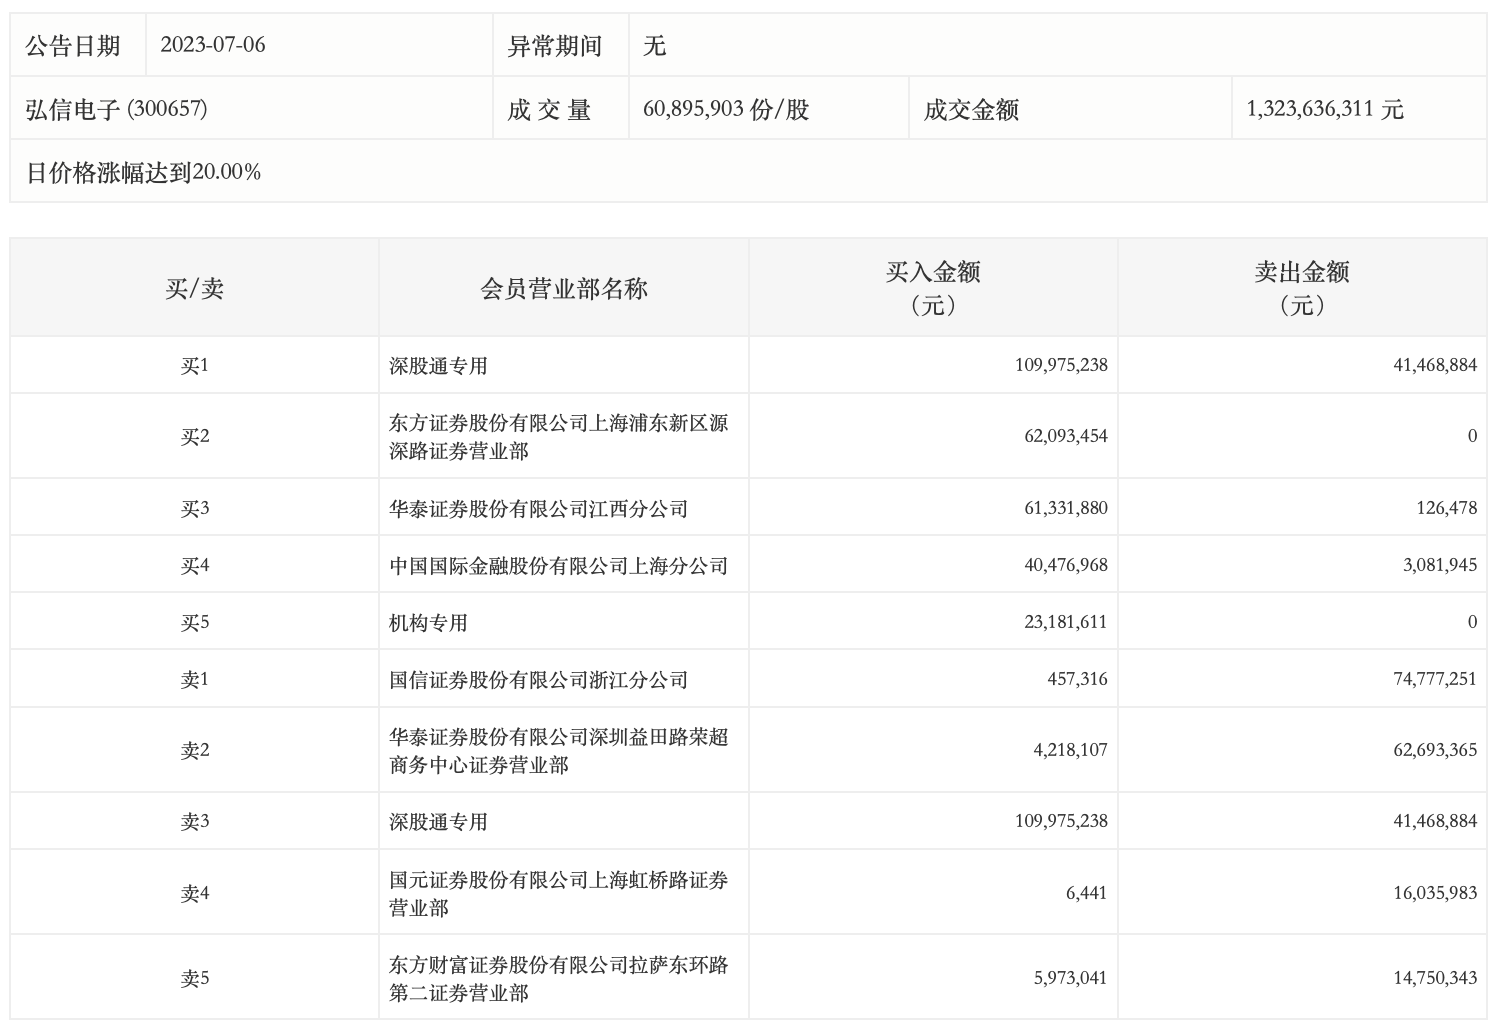The image size is (1494, 1032).
Task: Click the 会员营业部名称 column header
Action: (564, 289)
